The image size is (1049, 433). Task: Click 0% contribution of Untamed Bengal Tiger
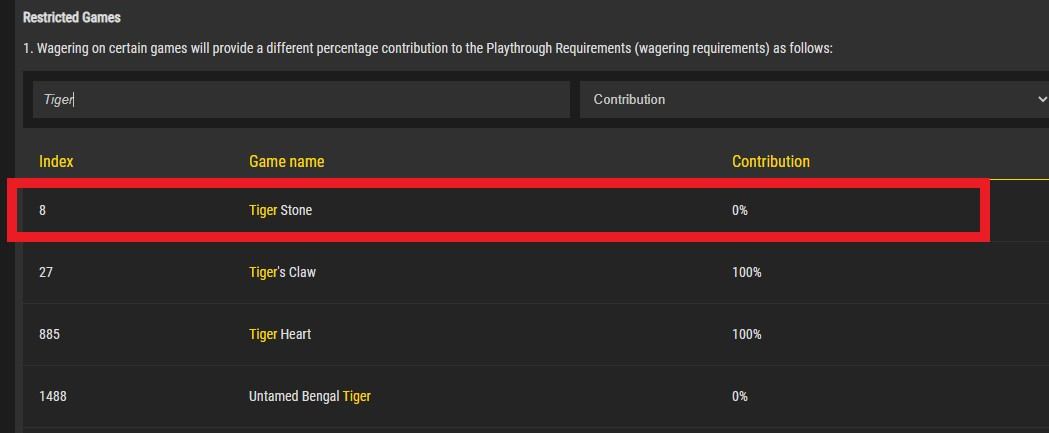pyautogui.click(x=739, y=396)
